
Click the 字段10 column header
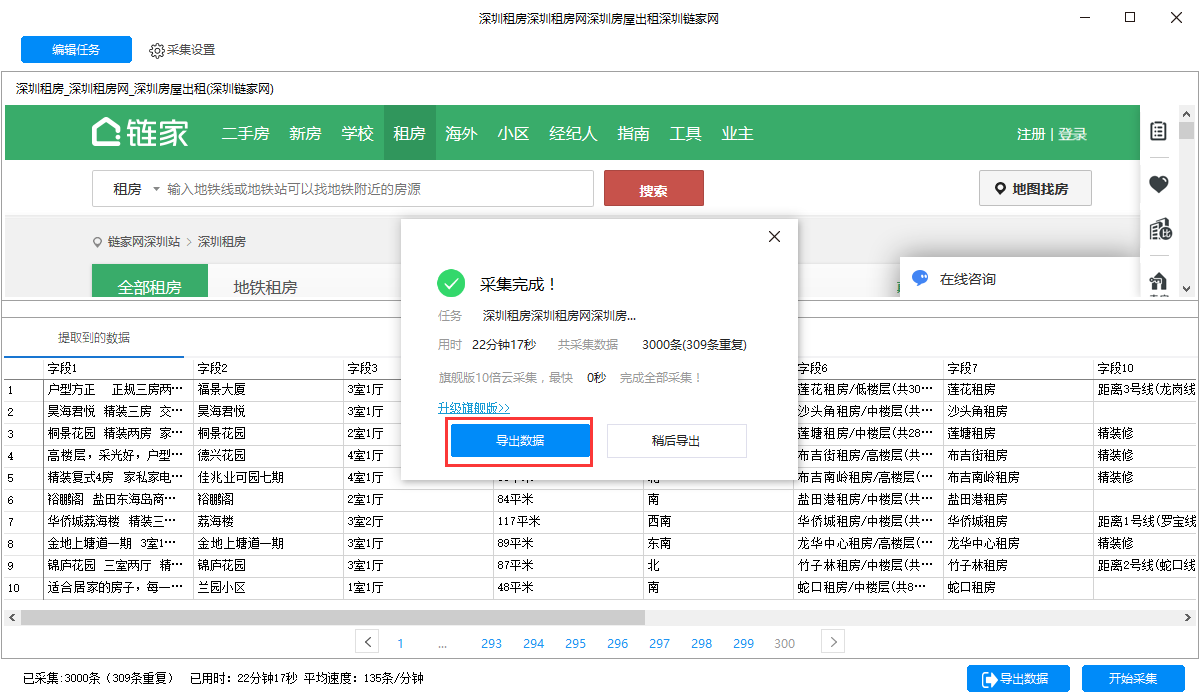[1145, 368]
